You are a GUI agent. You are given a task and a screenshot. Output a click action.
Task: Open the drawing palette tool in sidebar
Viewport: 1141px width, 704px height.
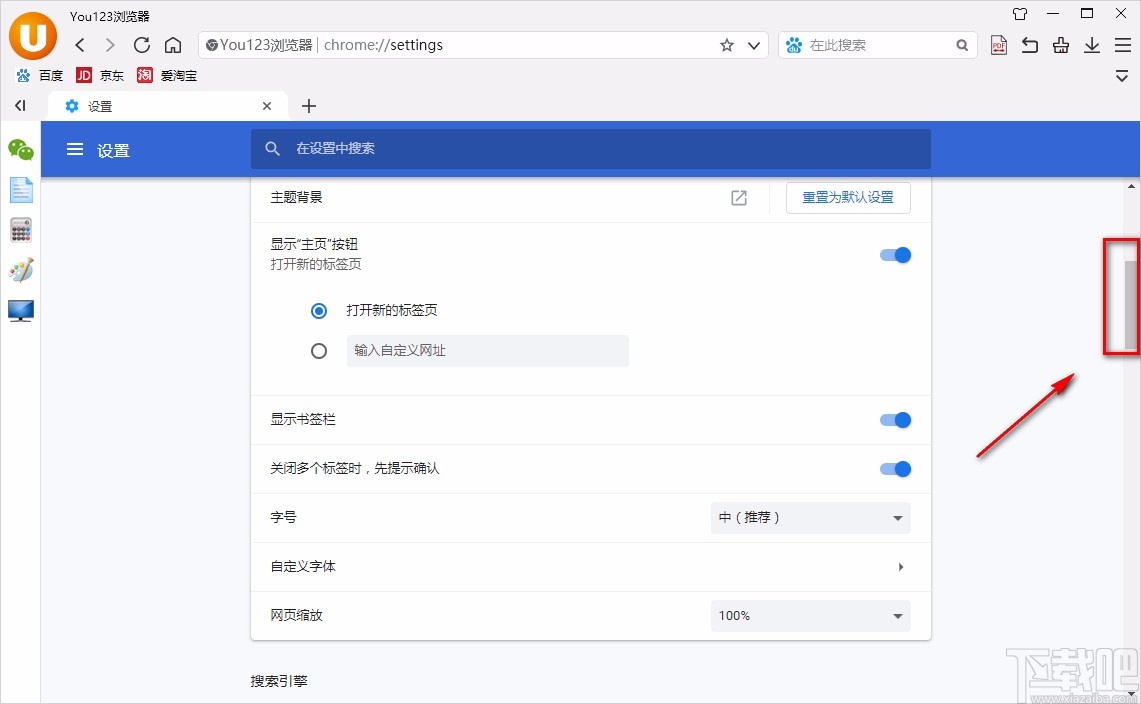20,270
